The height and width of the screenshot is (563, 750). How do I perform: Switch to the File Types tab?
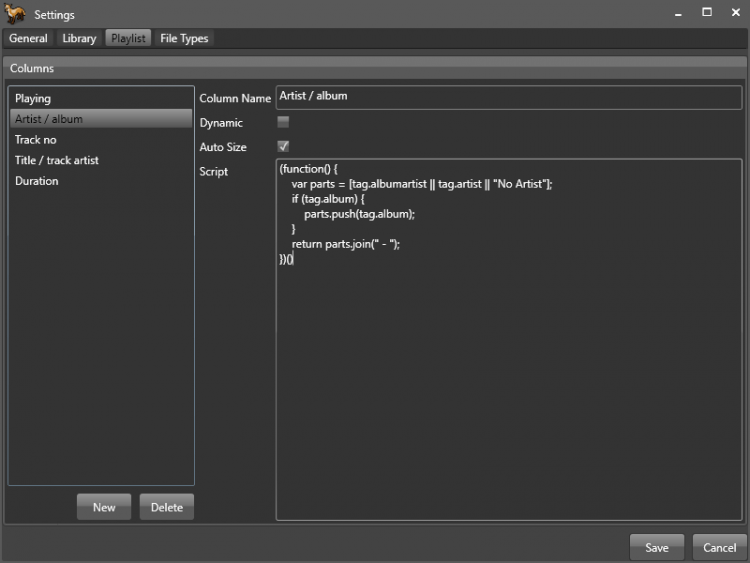[184, 38]
